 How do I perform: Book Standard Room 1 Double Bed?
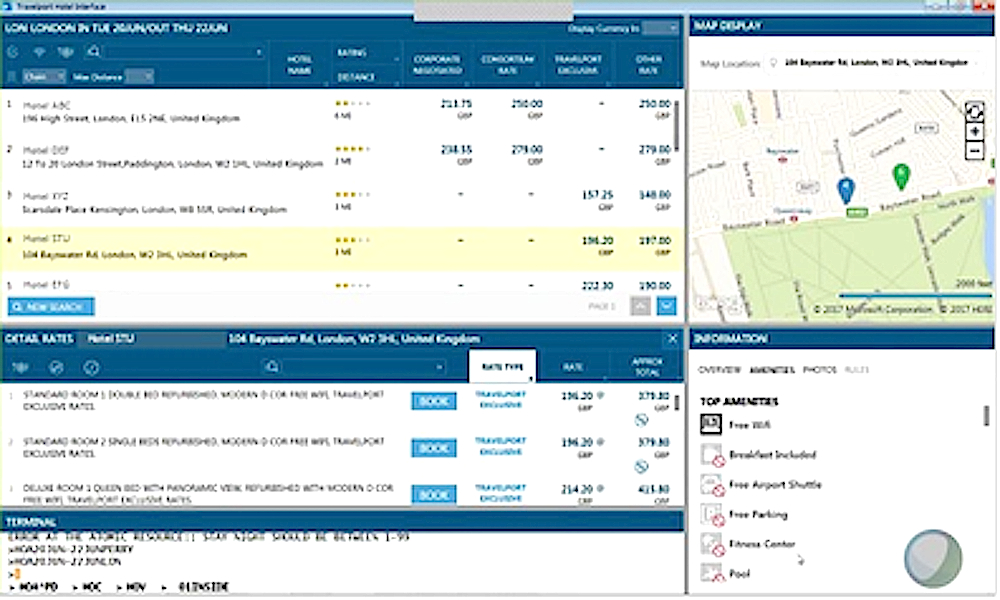pos(434,401)
